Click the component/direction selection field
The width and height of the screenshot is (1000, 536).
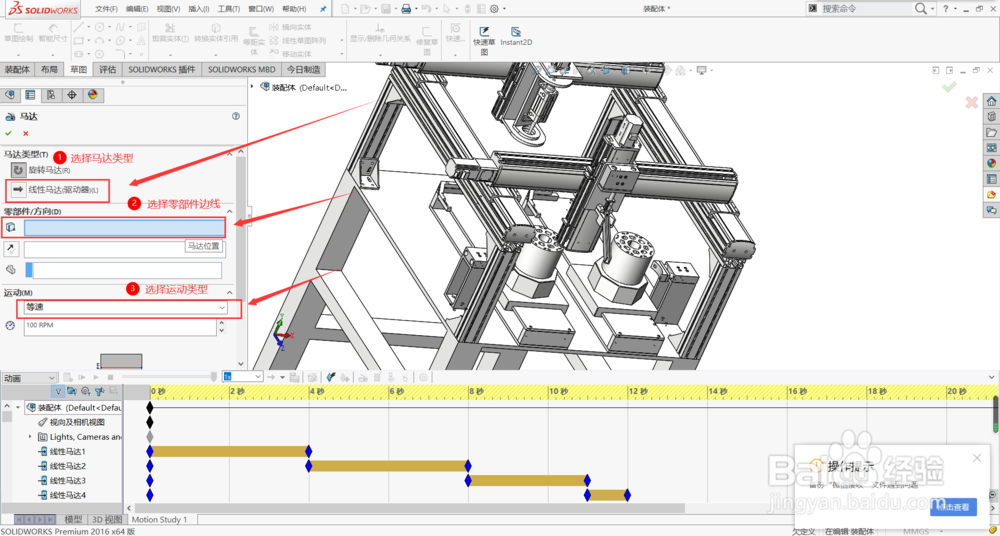124,228
